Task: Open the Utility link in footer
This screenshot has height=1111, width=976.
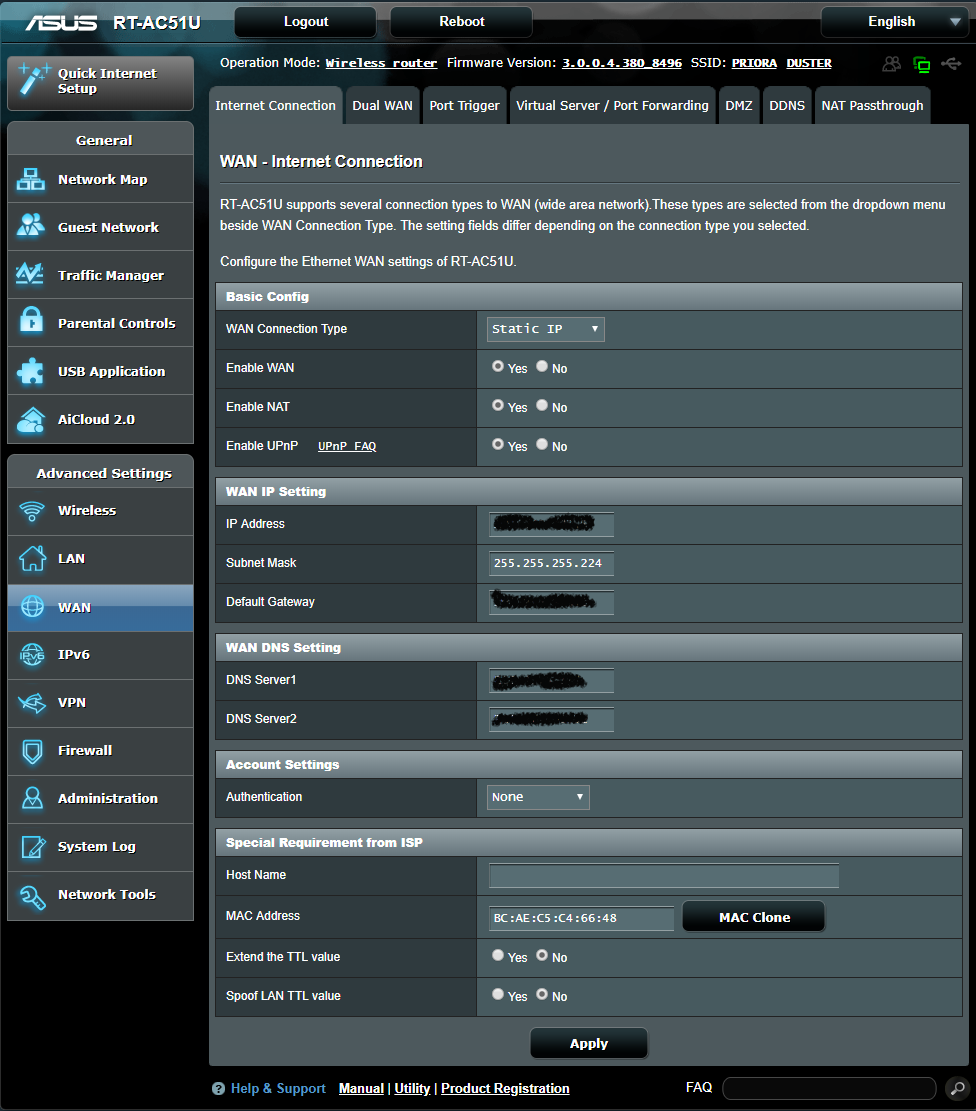Action: 412,1088
